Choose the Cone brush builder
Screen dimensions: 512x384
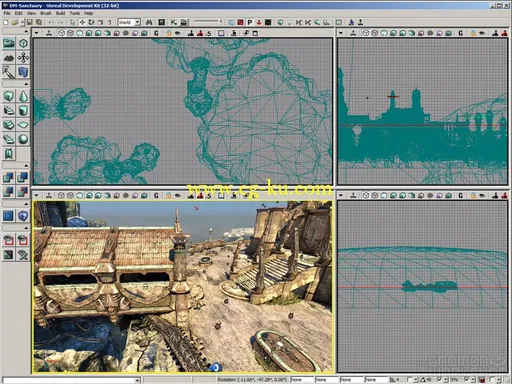point(23,96)
